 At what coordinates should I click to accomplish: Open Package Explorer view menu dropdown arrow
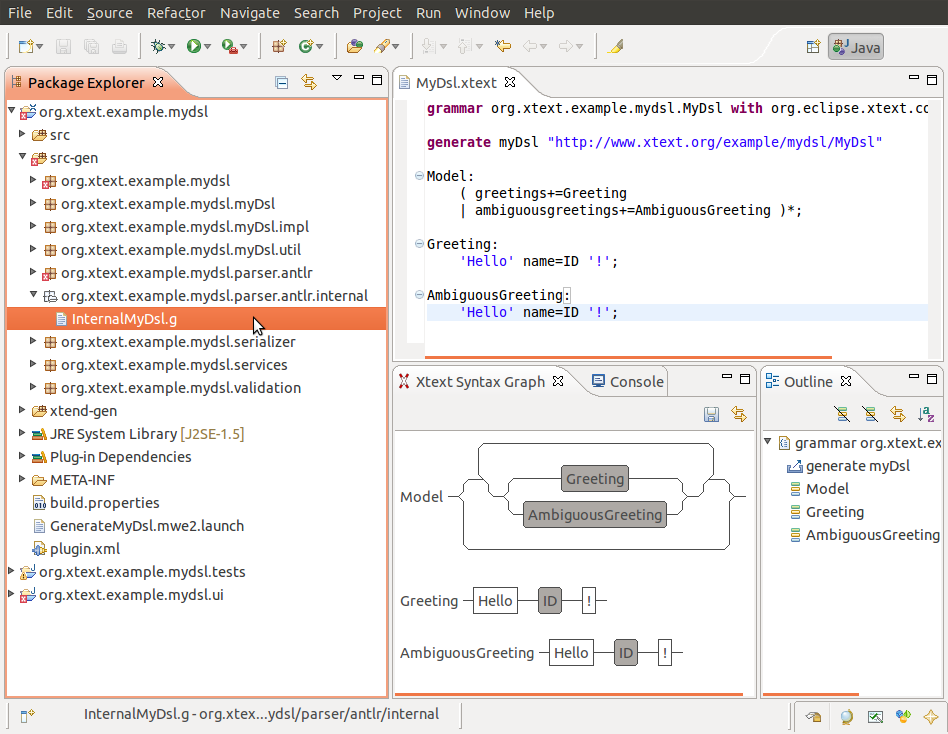pyautogui.click(x=337, y=78)
